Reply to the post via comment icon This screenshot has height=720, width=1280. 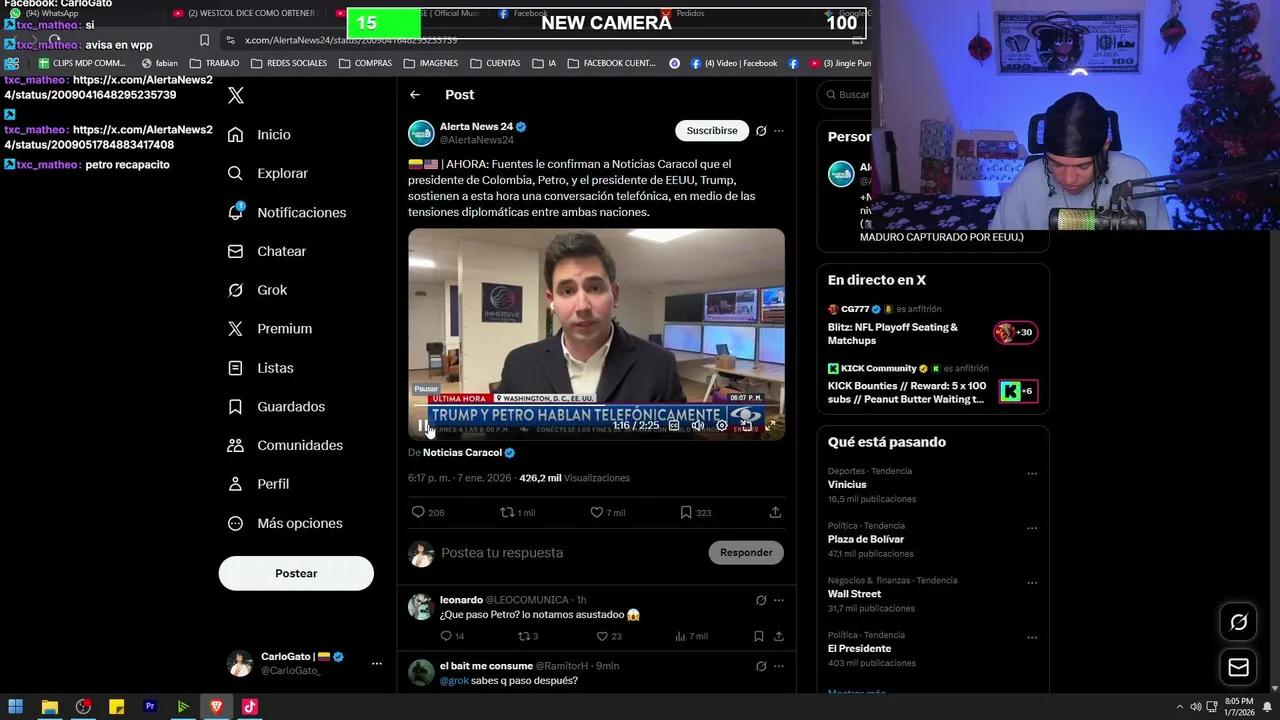pos(419,512)
